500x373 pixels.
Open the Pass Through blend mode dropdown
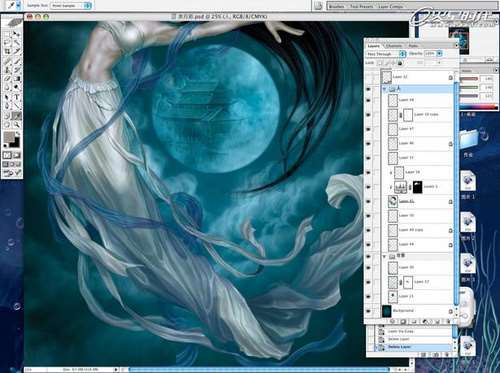[386, 54]
